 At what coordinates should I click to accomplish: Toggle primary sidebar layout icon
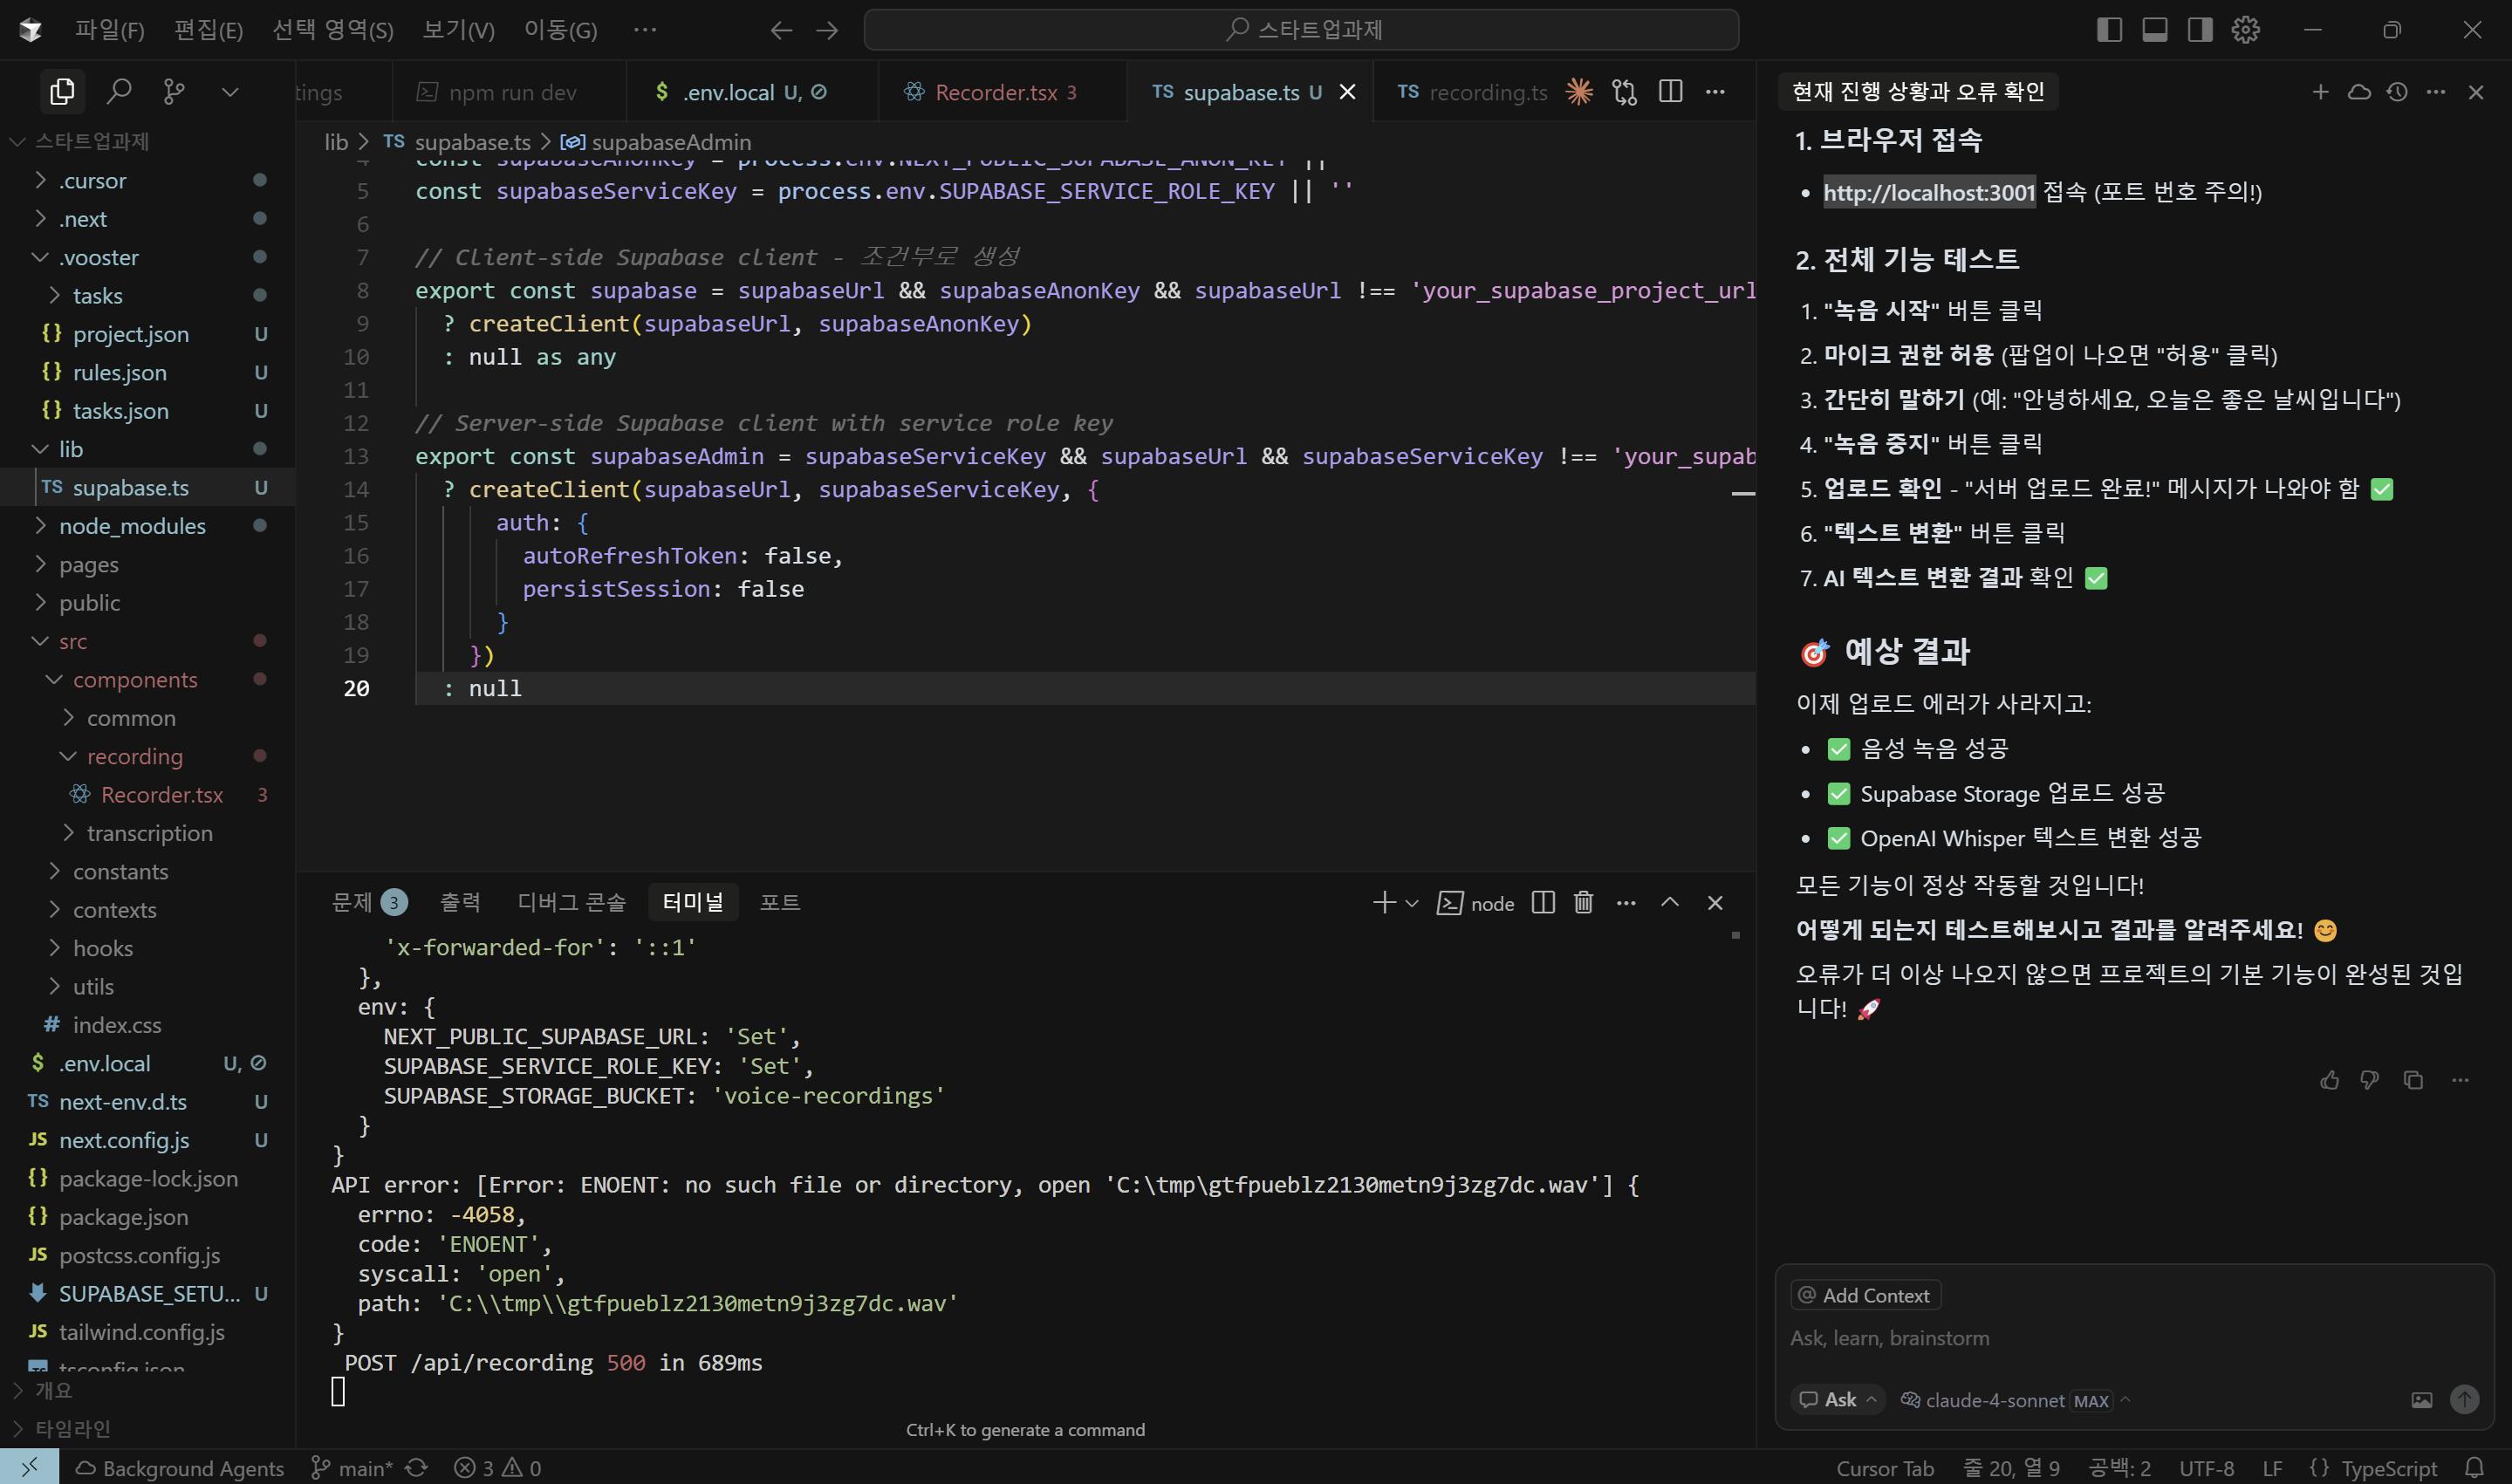(x=2109, y=30)
